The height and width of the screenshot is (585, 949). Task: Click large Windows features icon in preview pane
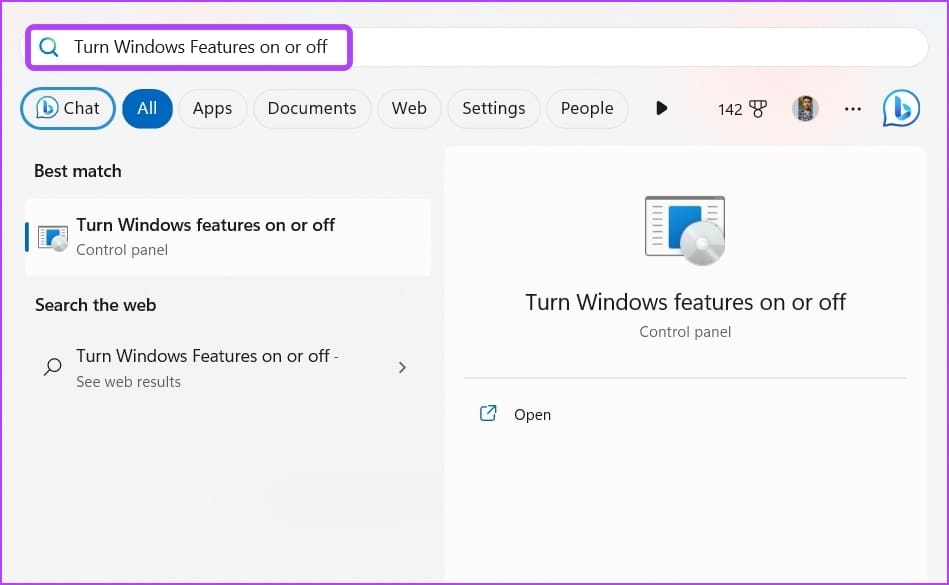pos(685,230)
